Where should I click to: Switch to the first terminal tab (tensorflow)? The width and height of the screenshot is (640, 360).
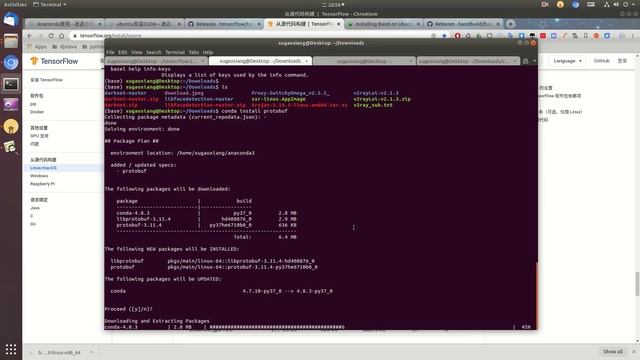(x=156, y=61)
